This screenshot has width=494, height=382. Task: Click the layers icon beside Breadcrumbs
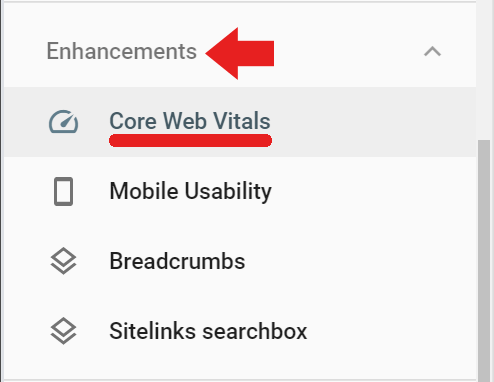coord(63,261)
